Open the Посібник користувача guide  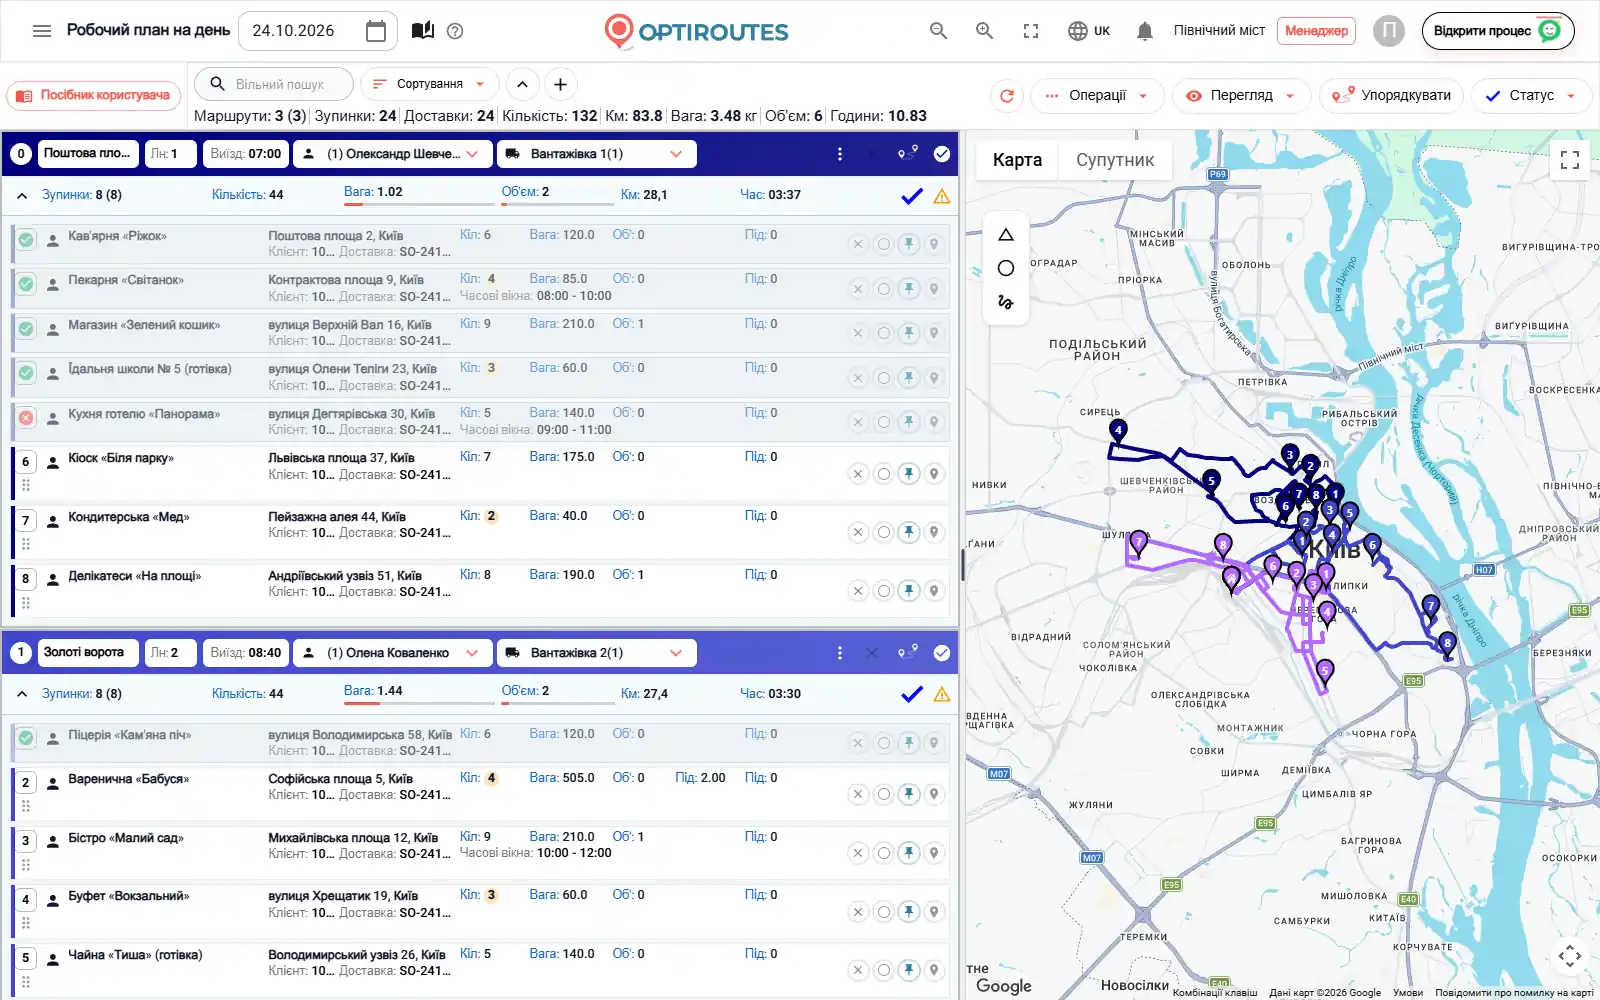pos(94,96)
